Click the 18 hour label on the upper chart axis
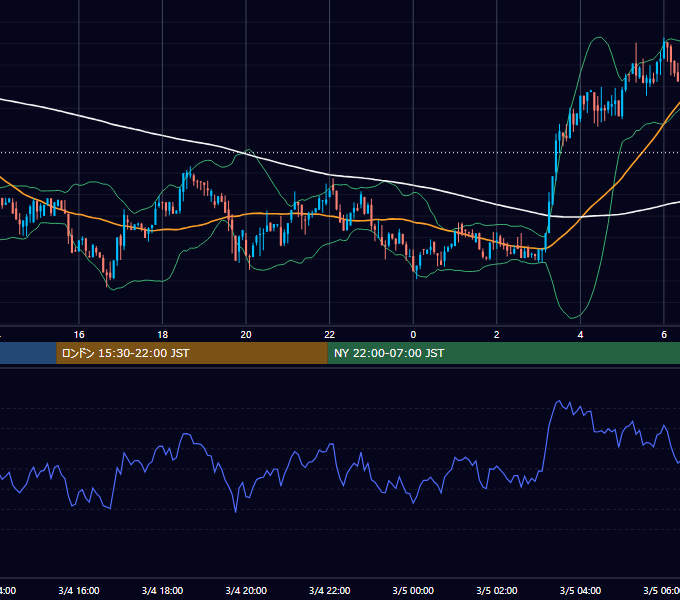The height and width of the screenshot is (600, 680). [163, 335]
